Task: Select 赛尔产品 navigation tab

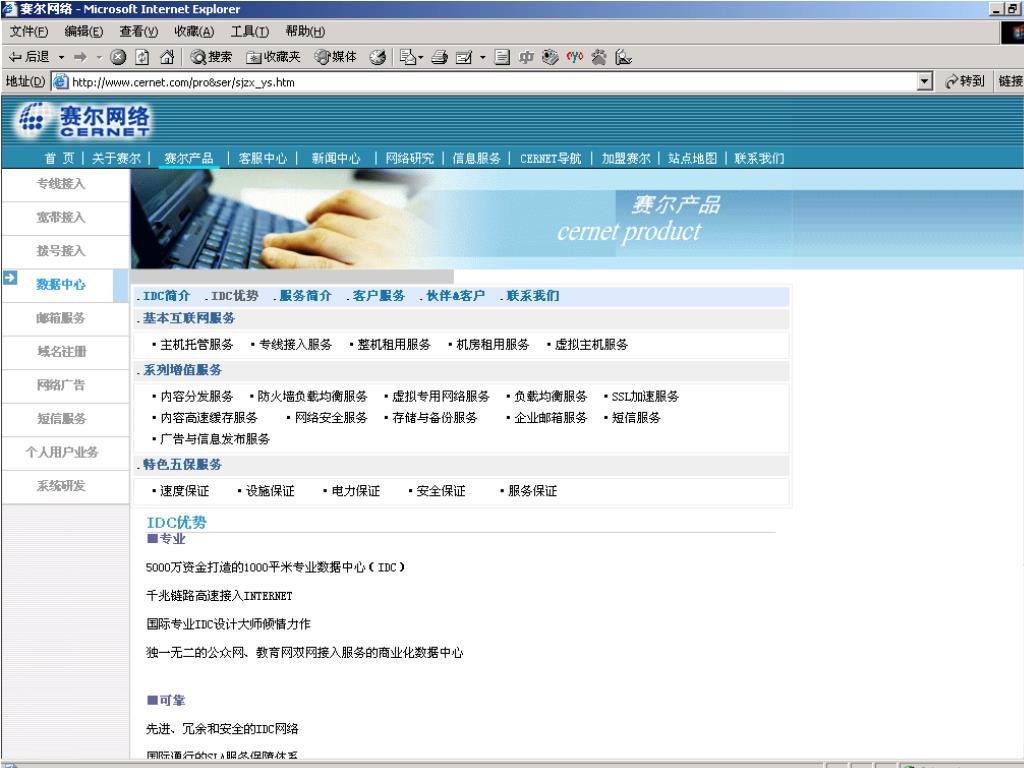Action: [x=189, y=158]
